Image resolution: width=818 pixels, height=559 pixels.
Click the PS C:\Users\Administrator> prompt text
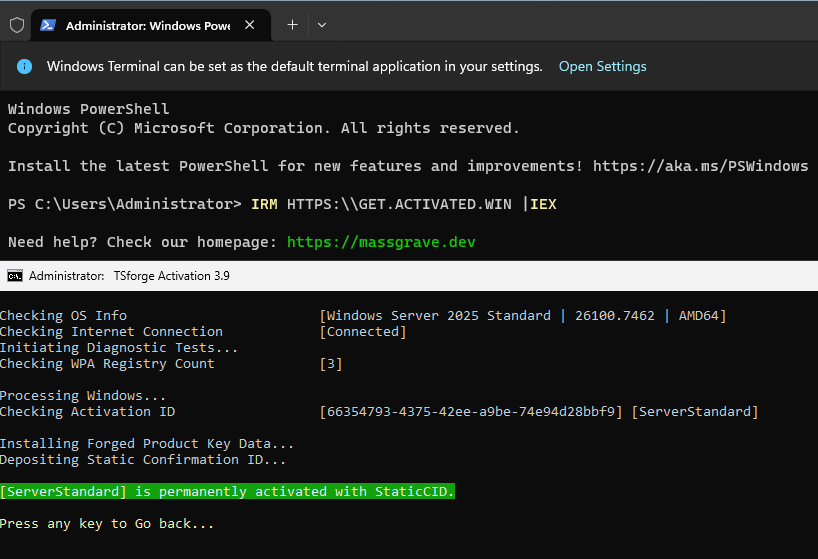click(125, 204)
